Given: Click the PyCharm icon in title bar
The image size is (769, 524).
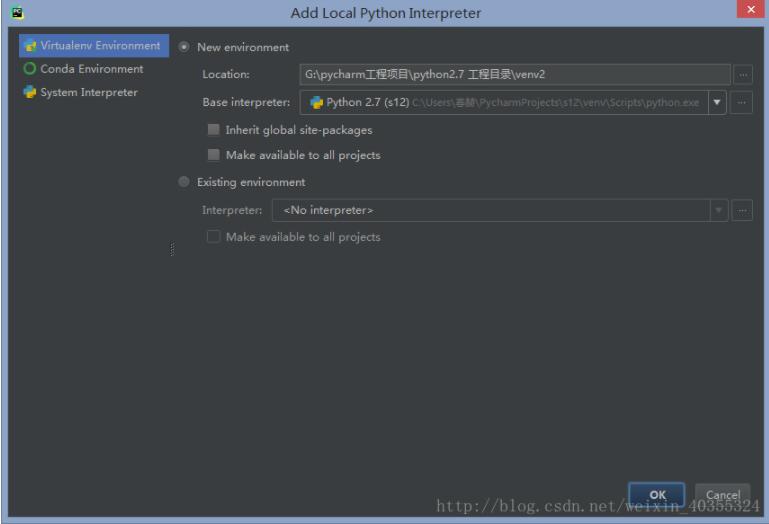Looking at the screenshot, I should (17, 13).
